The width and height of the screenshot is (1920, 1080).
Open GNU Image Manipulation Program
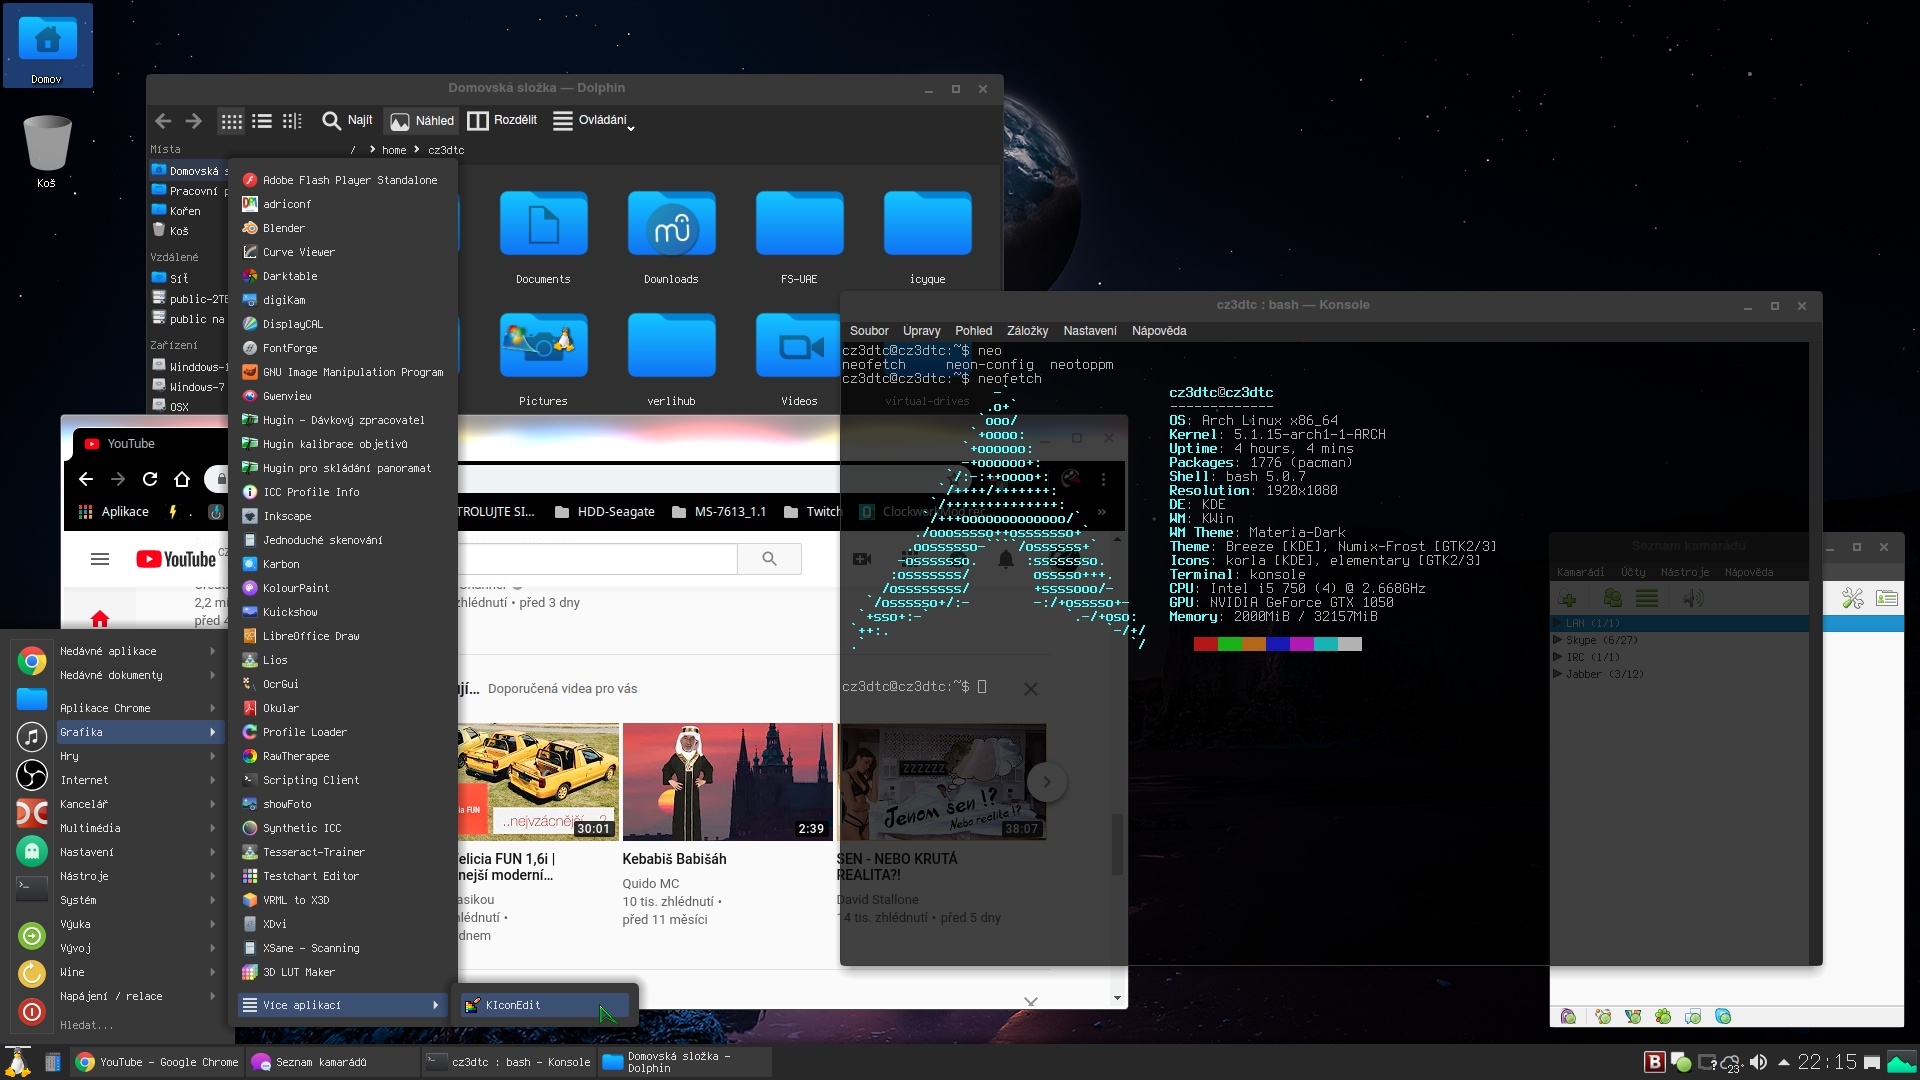click(x=343, y=372)
